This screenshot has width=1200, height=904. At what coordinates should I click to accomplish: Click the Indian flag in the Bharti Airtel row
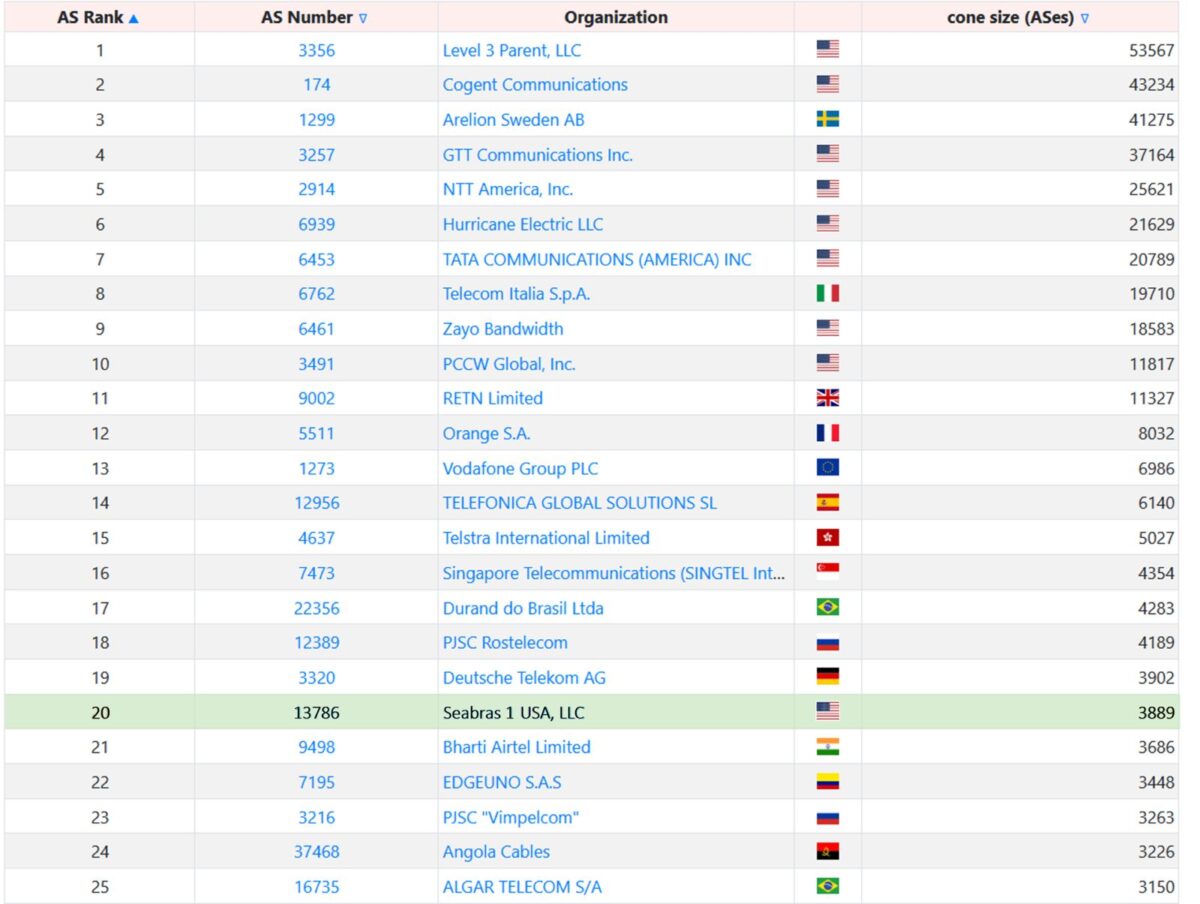point(828,747)
